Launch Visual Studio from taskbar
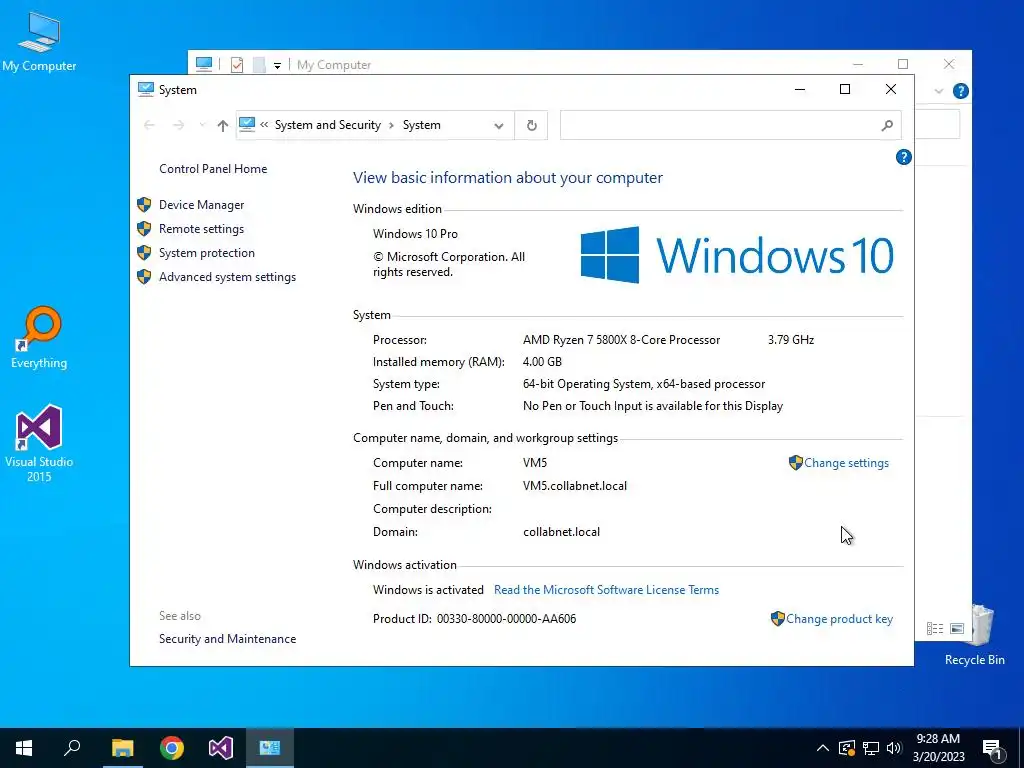Image resolution: width=1024 pixels, height=768 pixels. pos(221,748)
